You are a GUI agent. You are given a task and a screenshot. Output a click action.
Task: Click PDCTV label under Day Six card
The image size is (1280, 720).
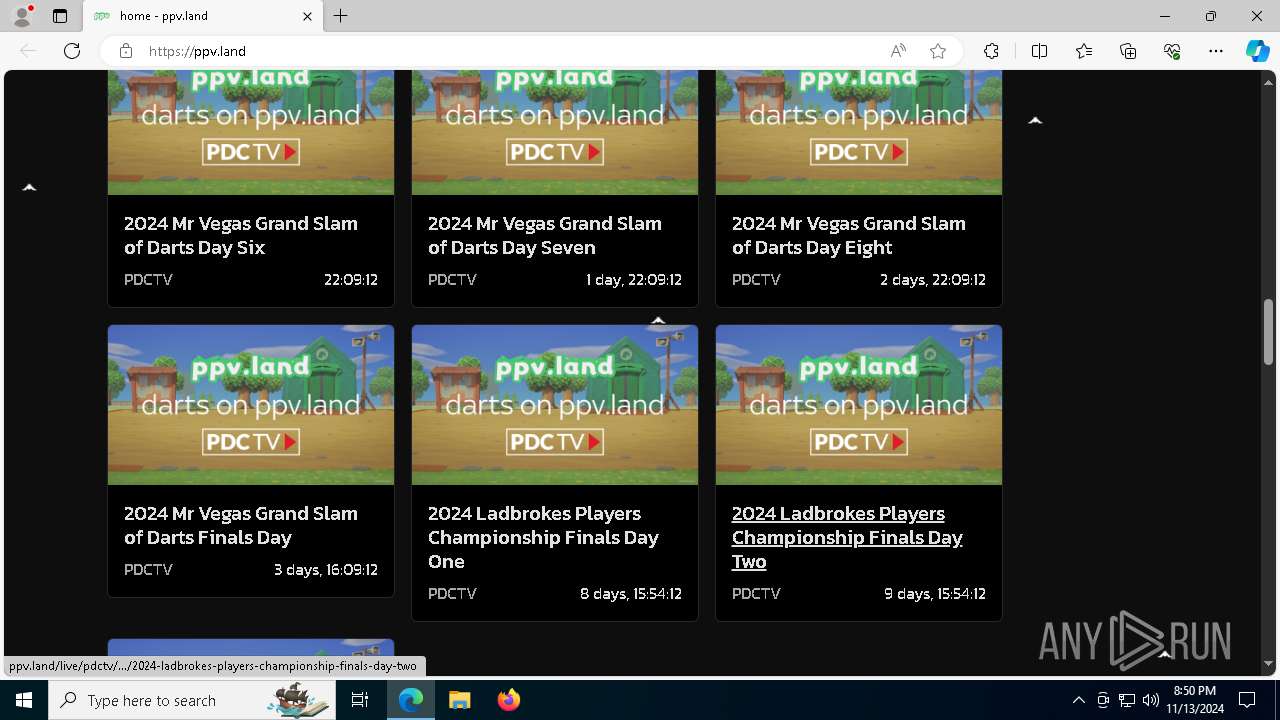pyautogui.click(x=148, y=280)
